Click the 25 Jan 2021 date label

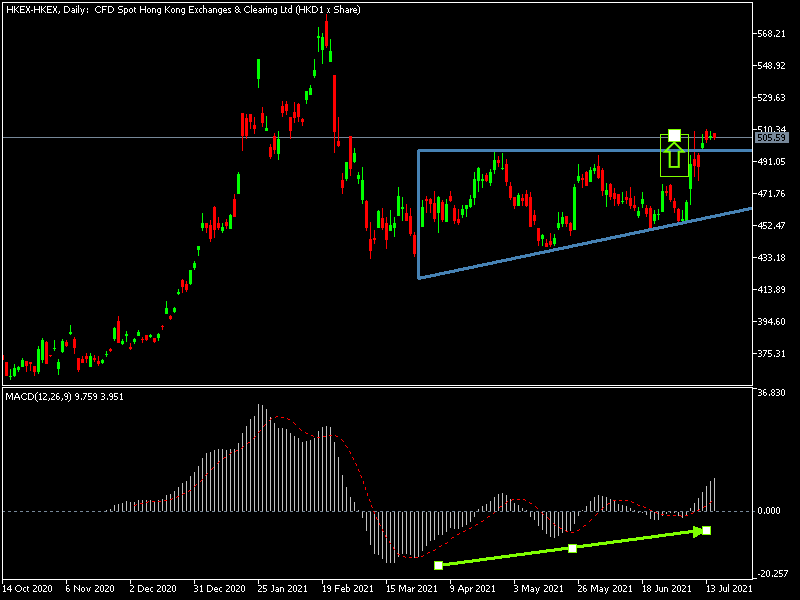pos(283,589)
